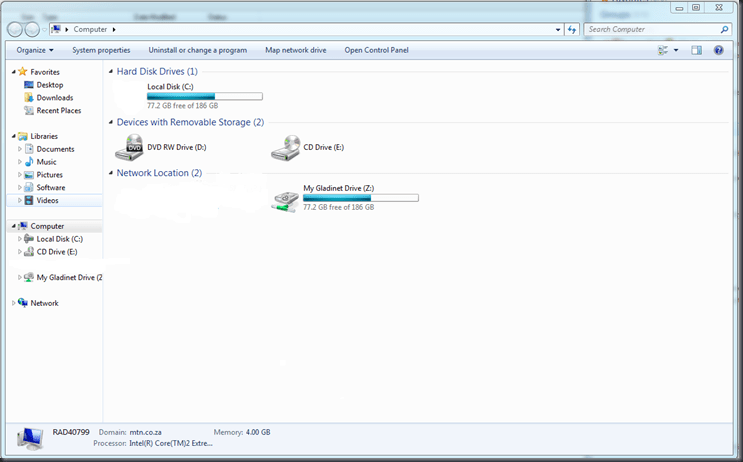Click the change view icon
This screenshot has height=462, width=743.
click(x=663, y=50)
